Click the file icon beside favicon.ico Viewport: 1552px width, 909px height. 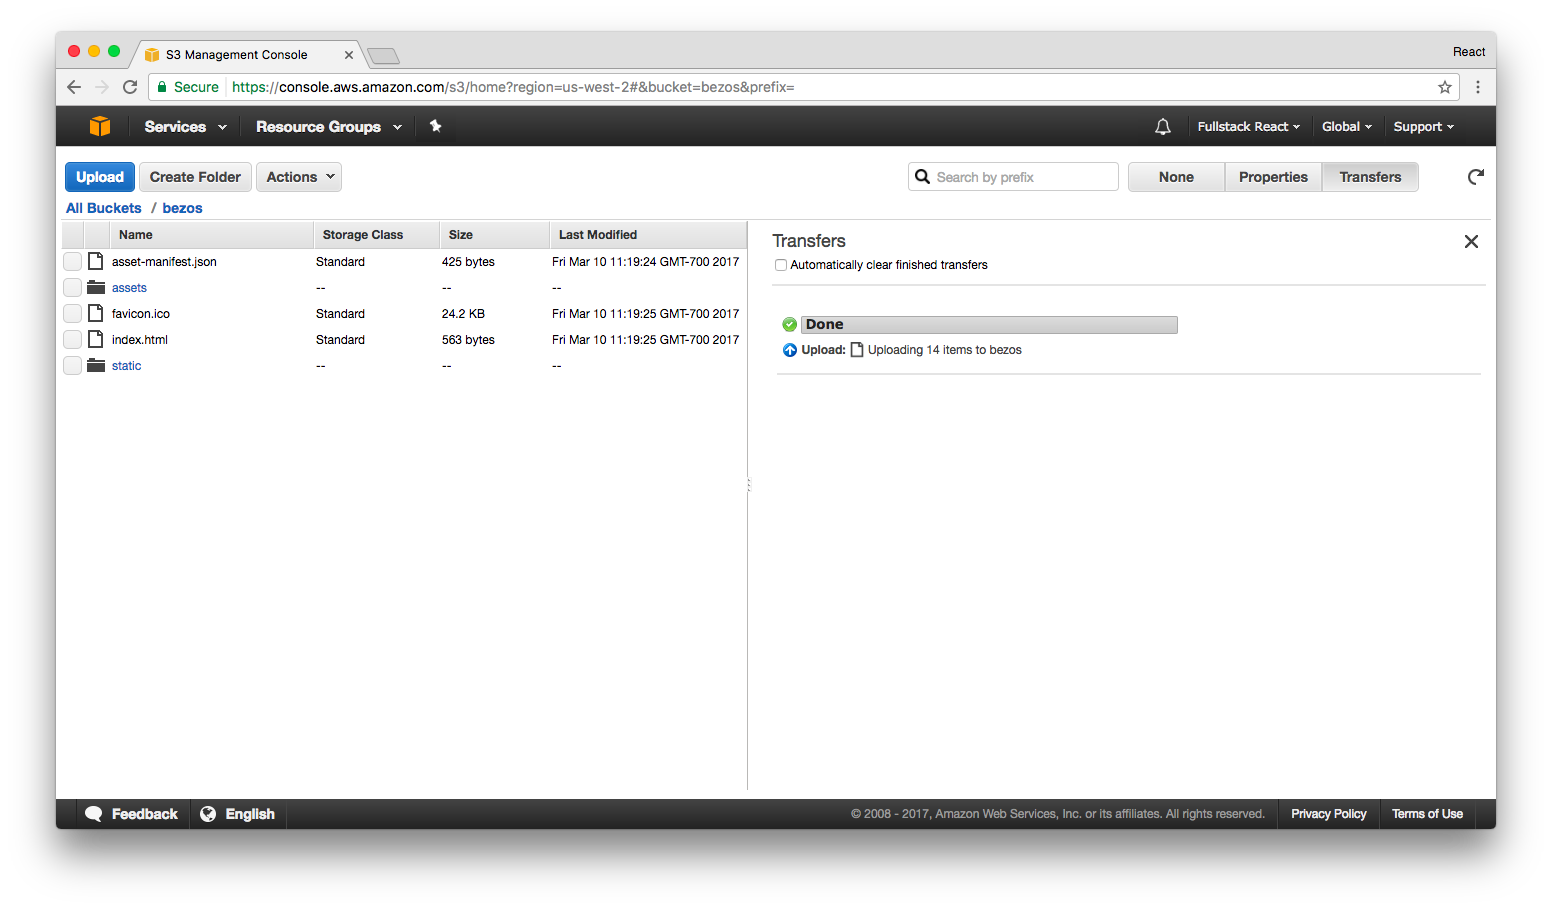coord(96,313)
